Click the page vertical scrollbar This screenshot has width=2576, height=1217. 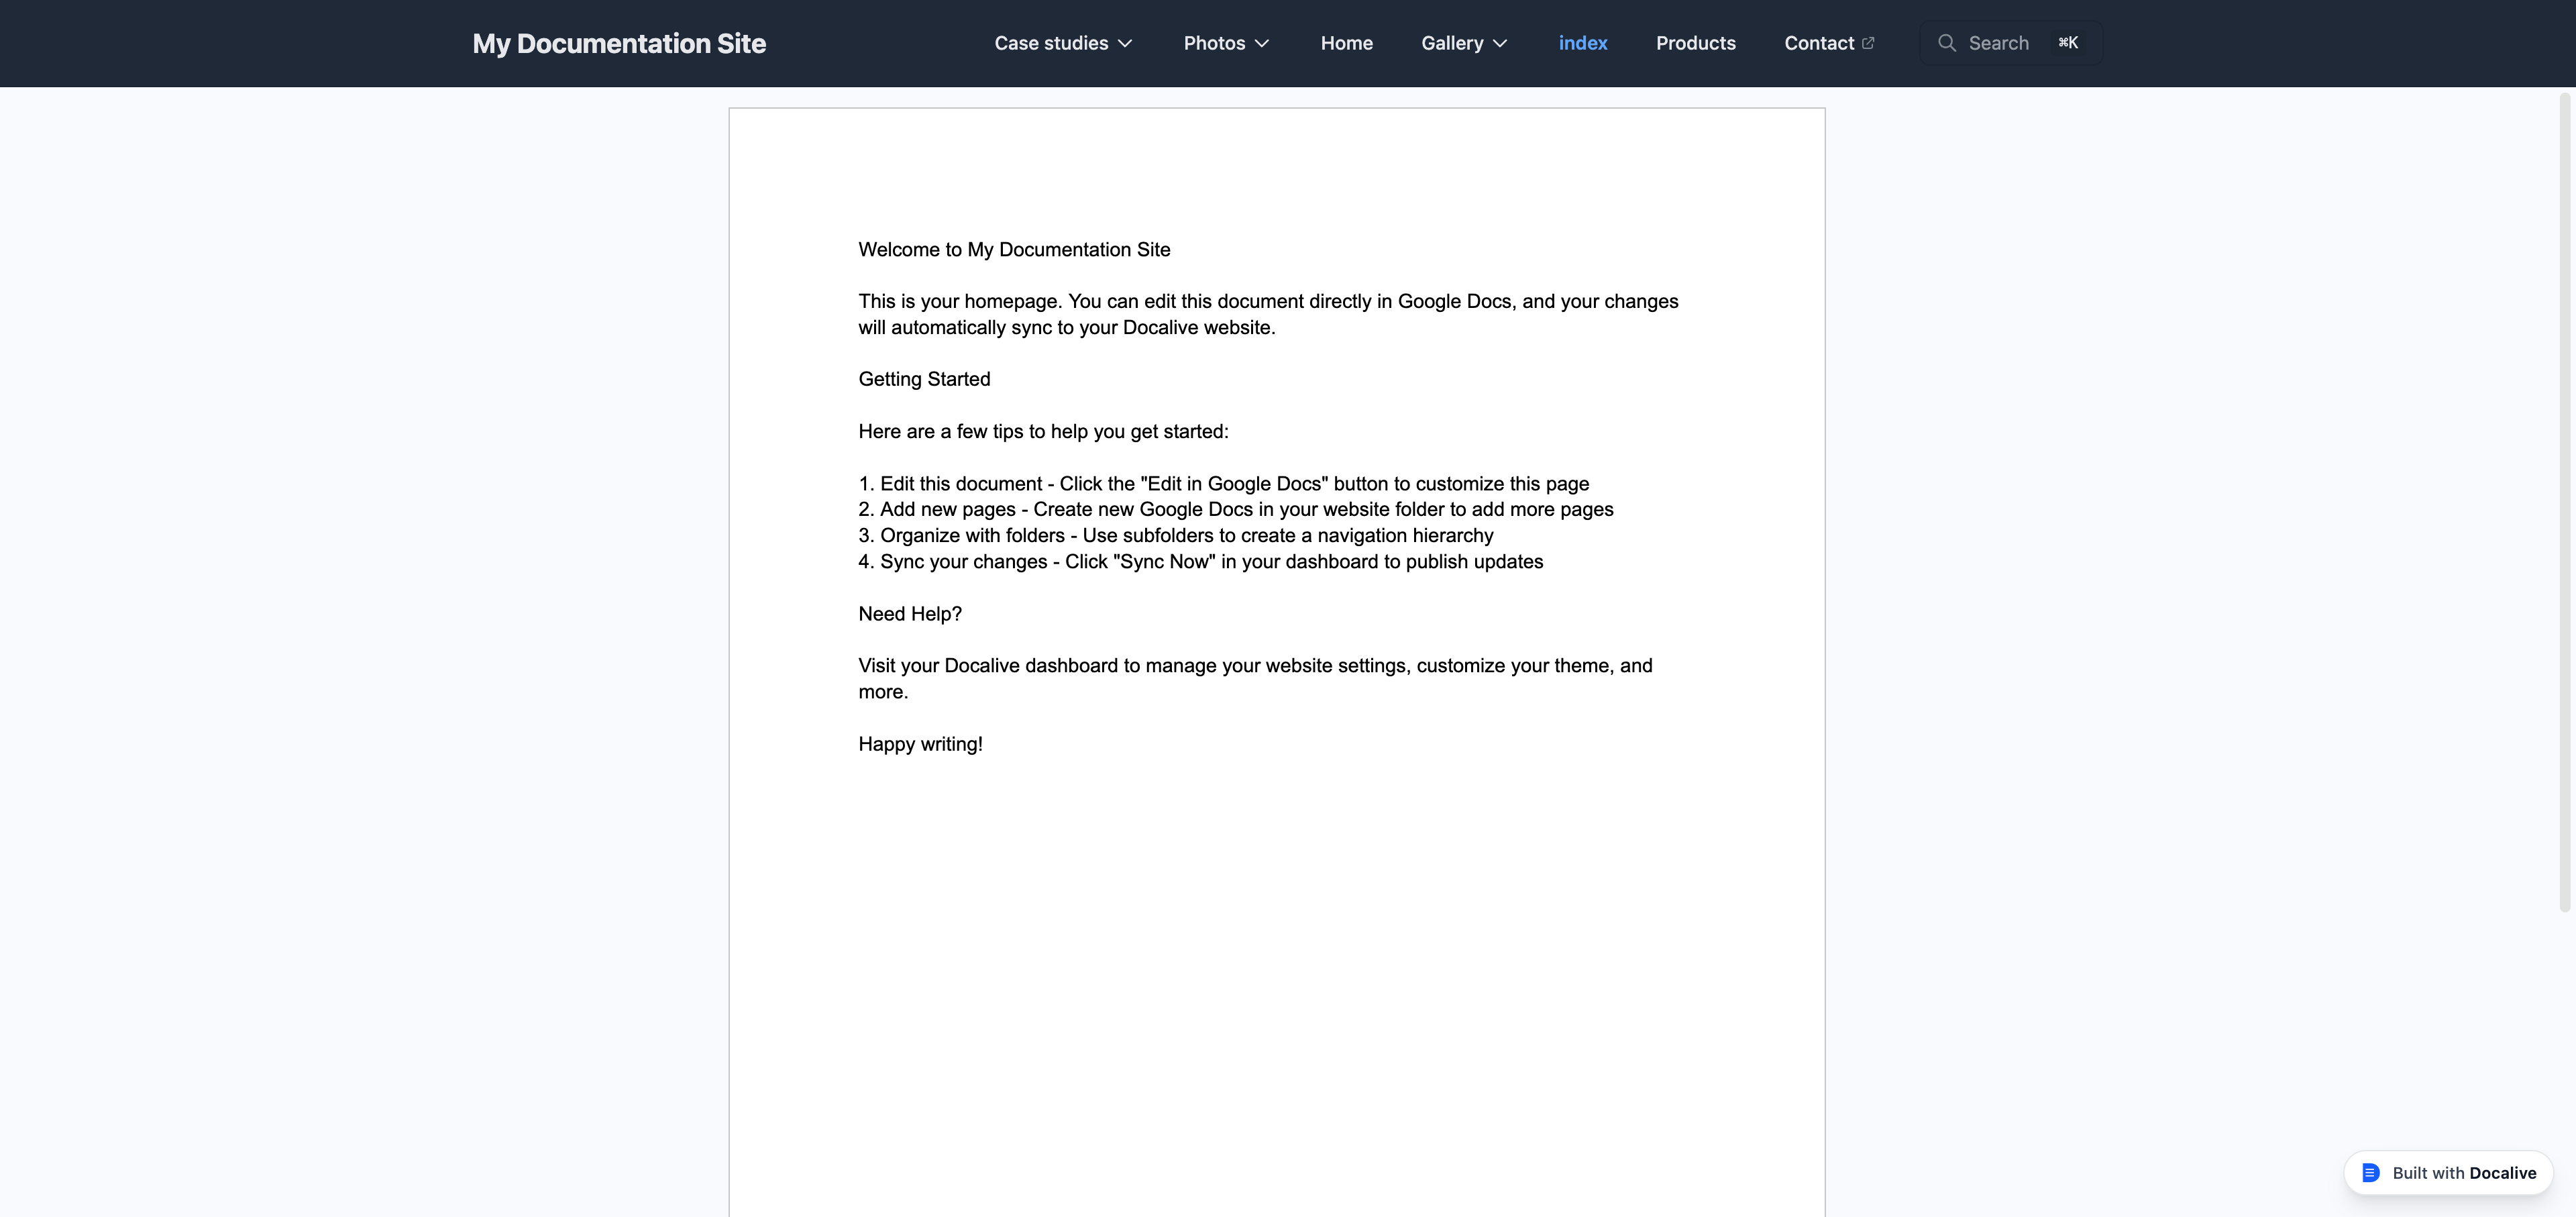click(x=2564, y=502)
